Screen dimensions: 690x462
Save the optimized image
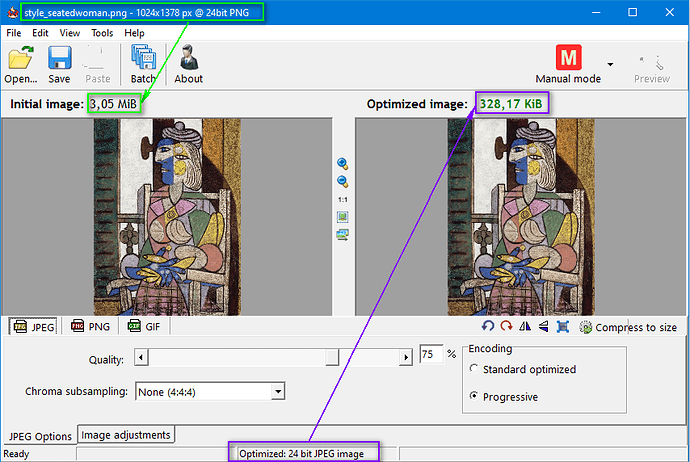coord(59,64)
